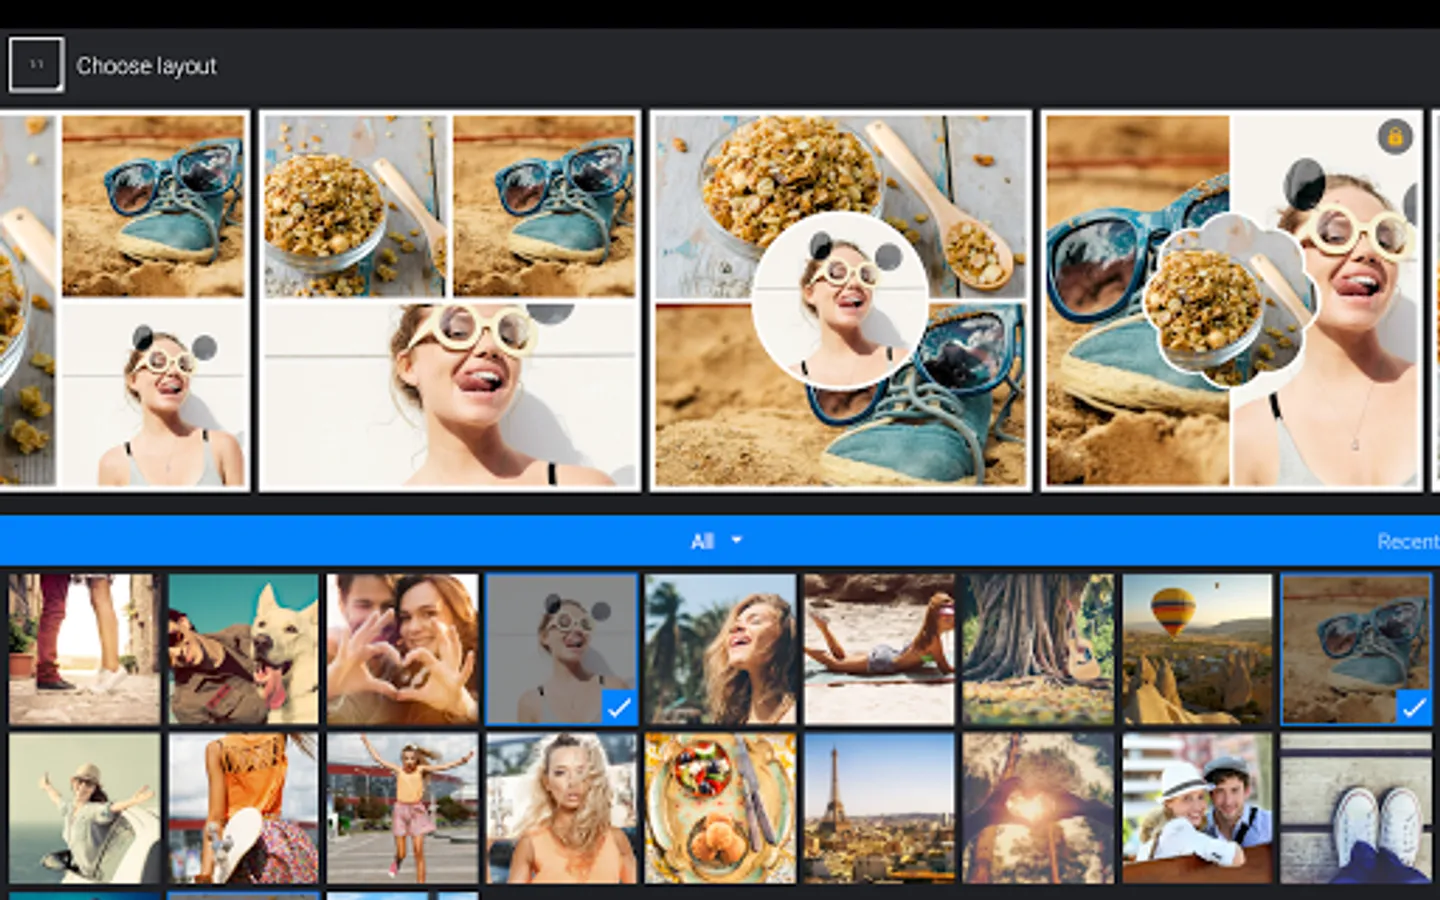The width and height of the screenshot is (1440, 900).
Task: Select the couple making heart hands photo
Action: point(402,648)
